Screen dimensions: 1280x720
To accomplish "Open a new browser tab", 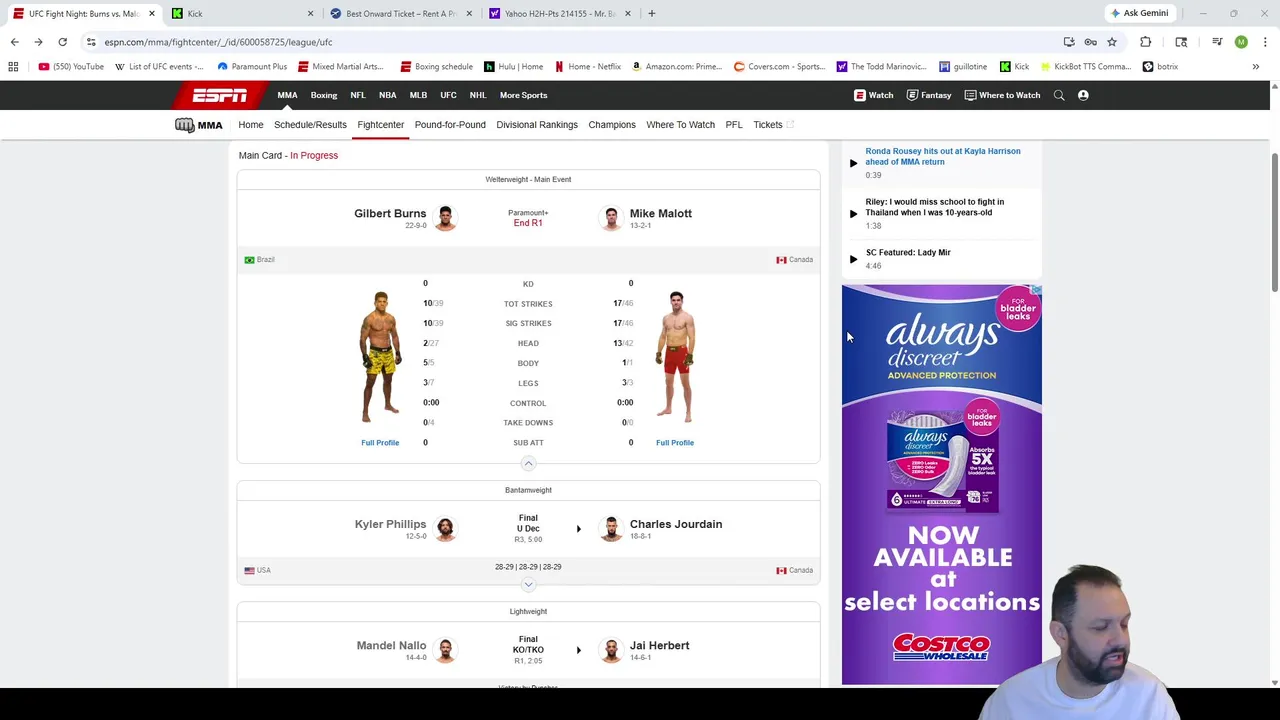I will click(651, 14).
